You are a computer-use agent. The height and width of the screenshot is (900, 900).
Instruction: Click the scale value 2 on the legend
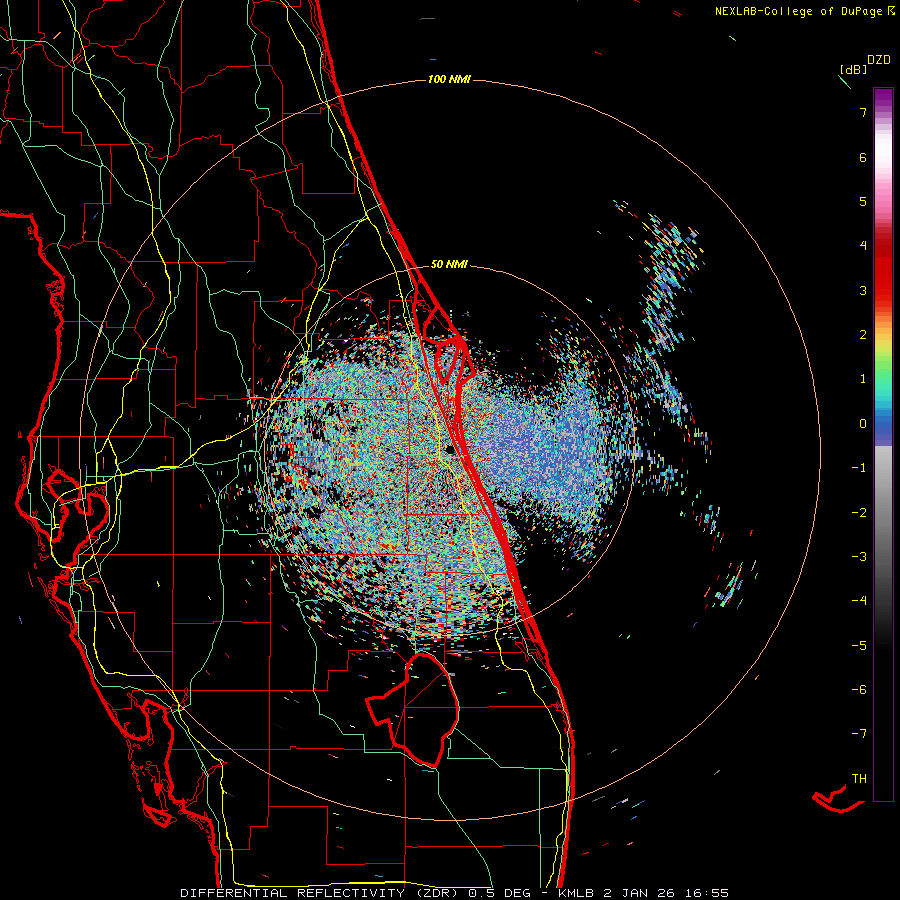click(863, 335)
